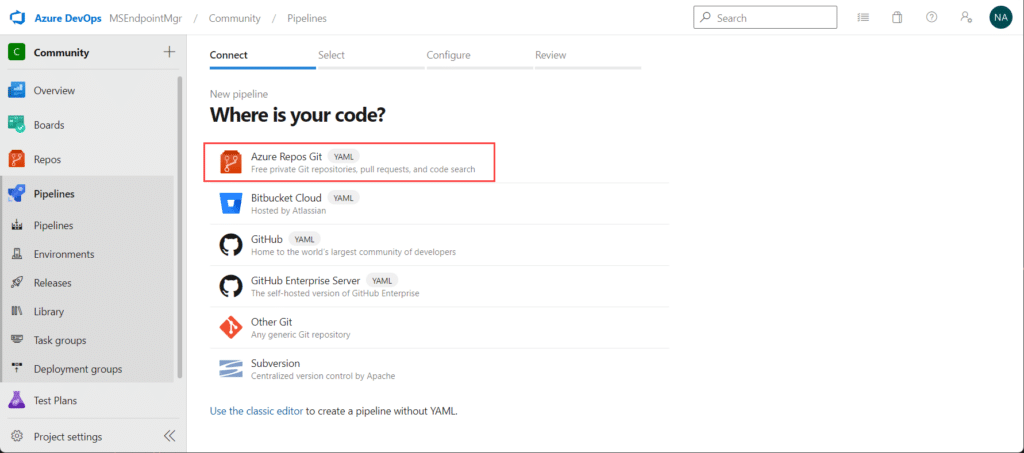Click the Azure DevOps logo icon
1024x453 pixels.
16,18
